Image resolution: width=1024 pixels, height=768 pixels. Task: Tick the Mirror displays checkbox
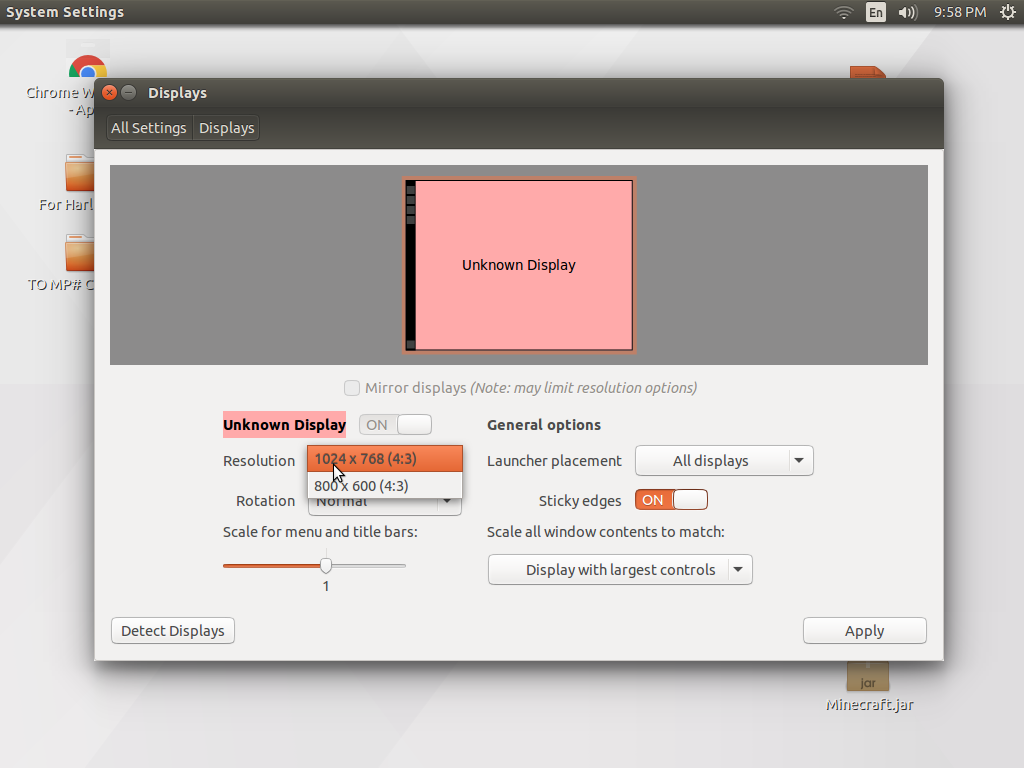[352, 388]
